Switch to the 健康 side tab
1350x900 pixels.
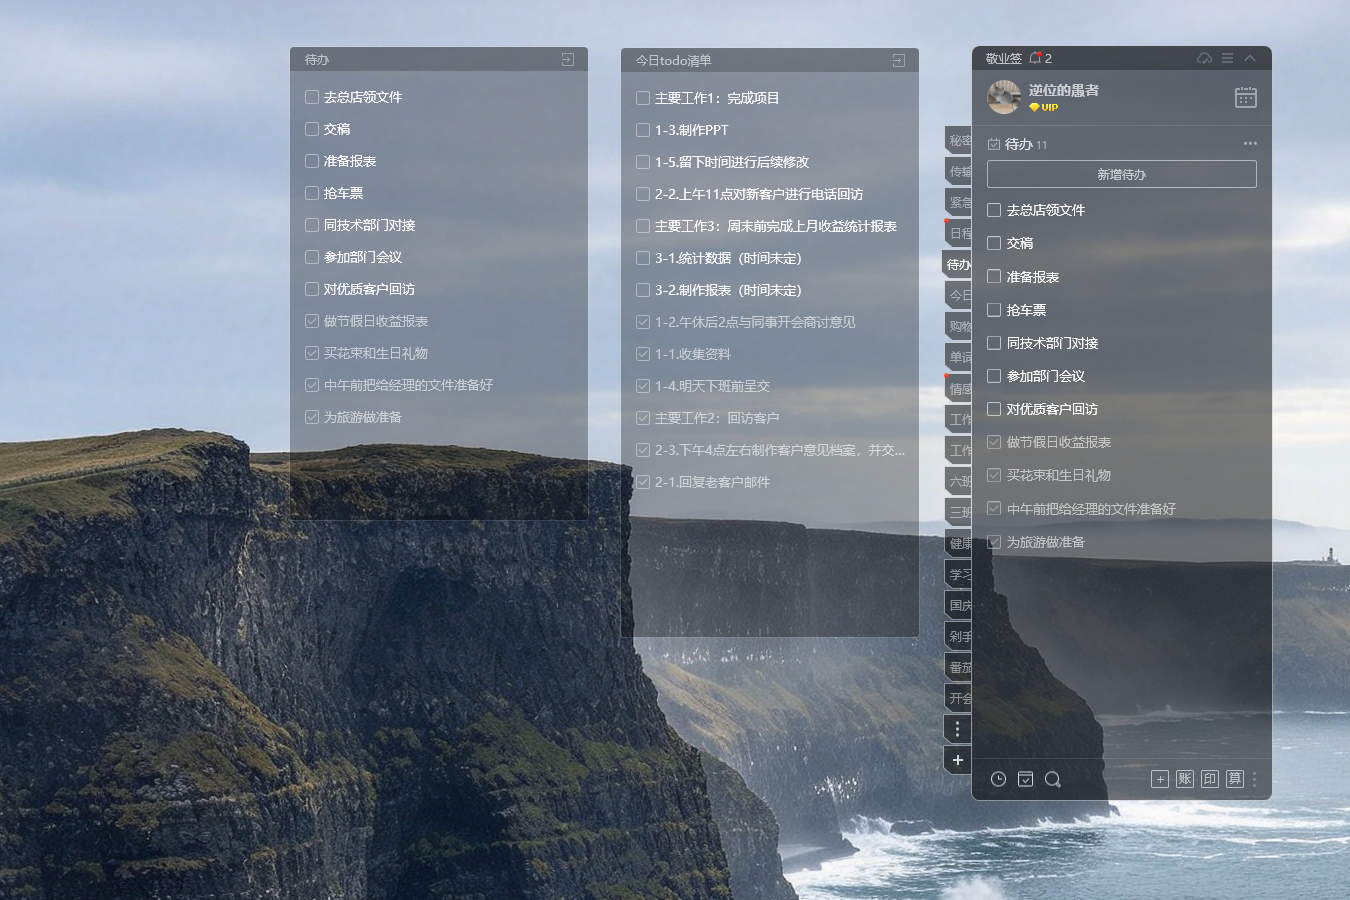click(958, 543)
